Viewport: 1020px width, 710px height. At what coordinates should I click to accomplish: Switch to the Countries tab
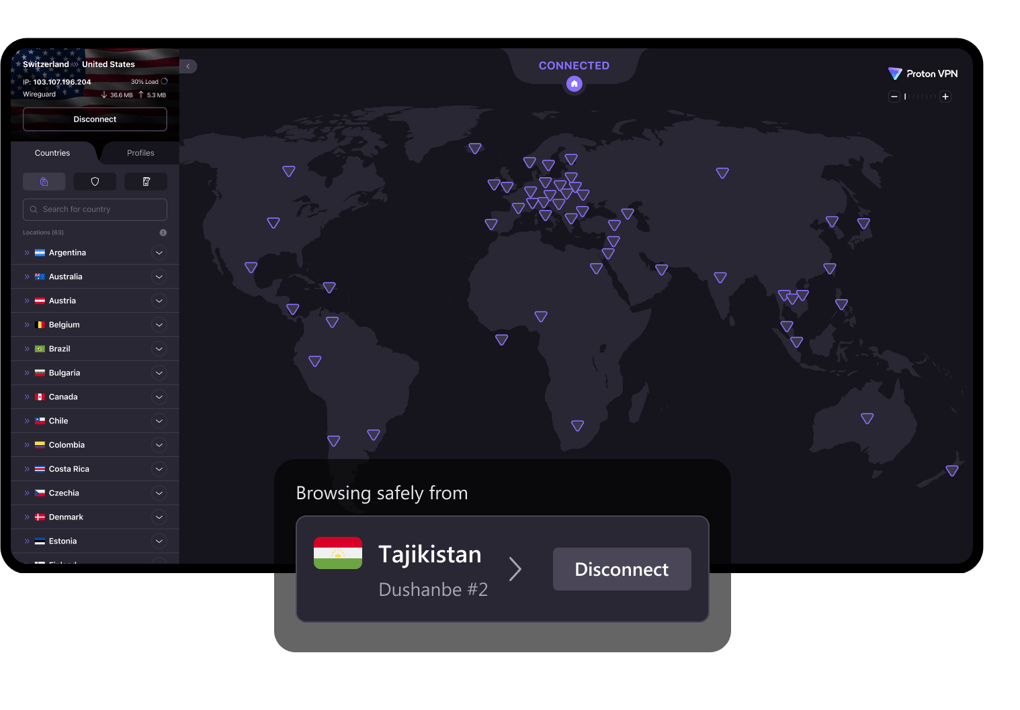(x=52, y=153)
